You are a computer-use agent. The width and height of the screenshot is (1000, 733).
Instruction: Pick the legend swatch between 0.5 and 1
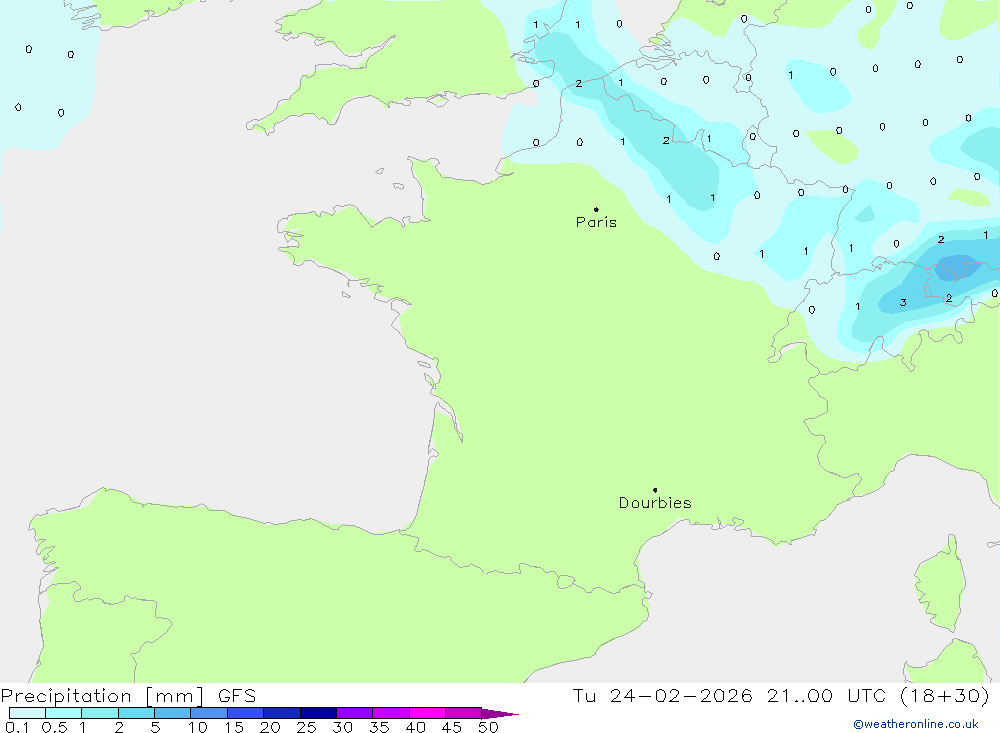[64, 713]
